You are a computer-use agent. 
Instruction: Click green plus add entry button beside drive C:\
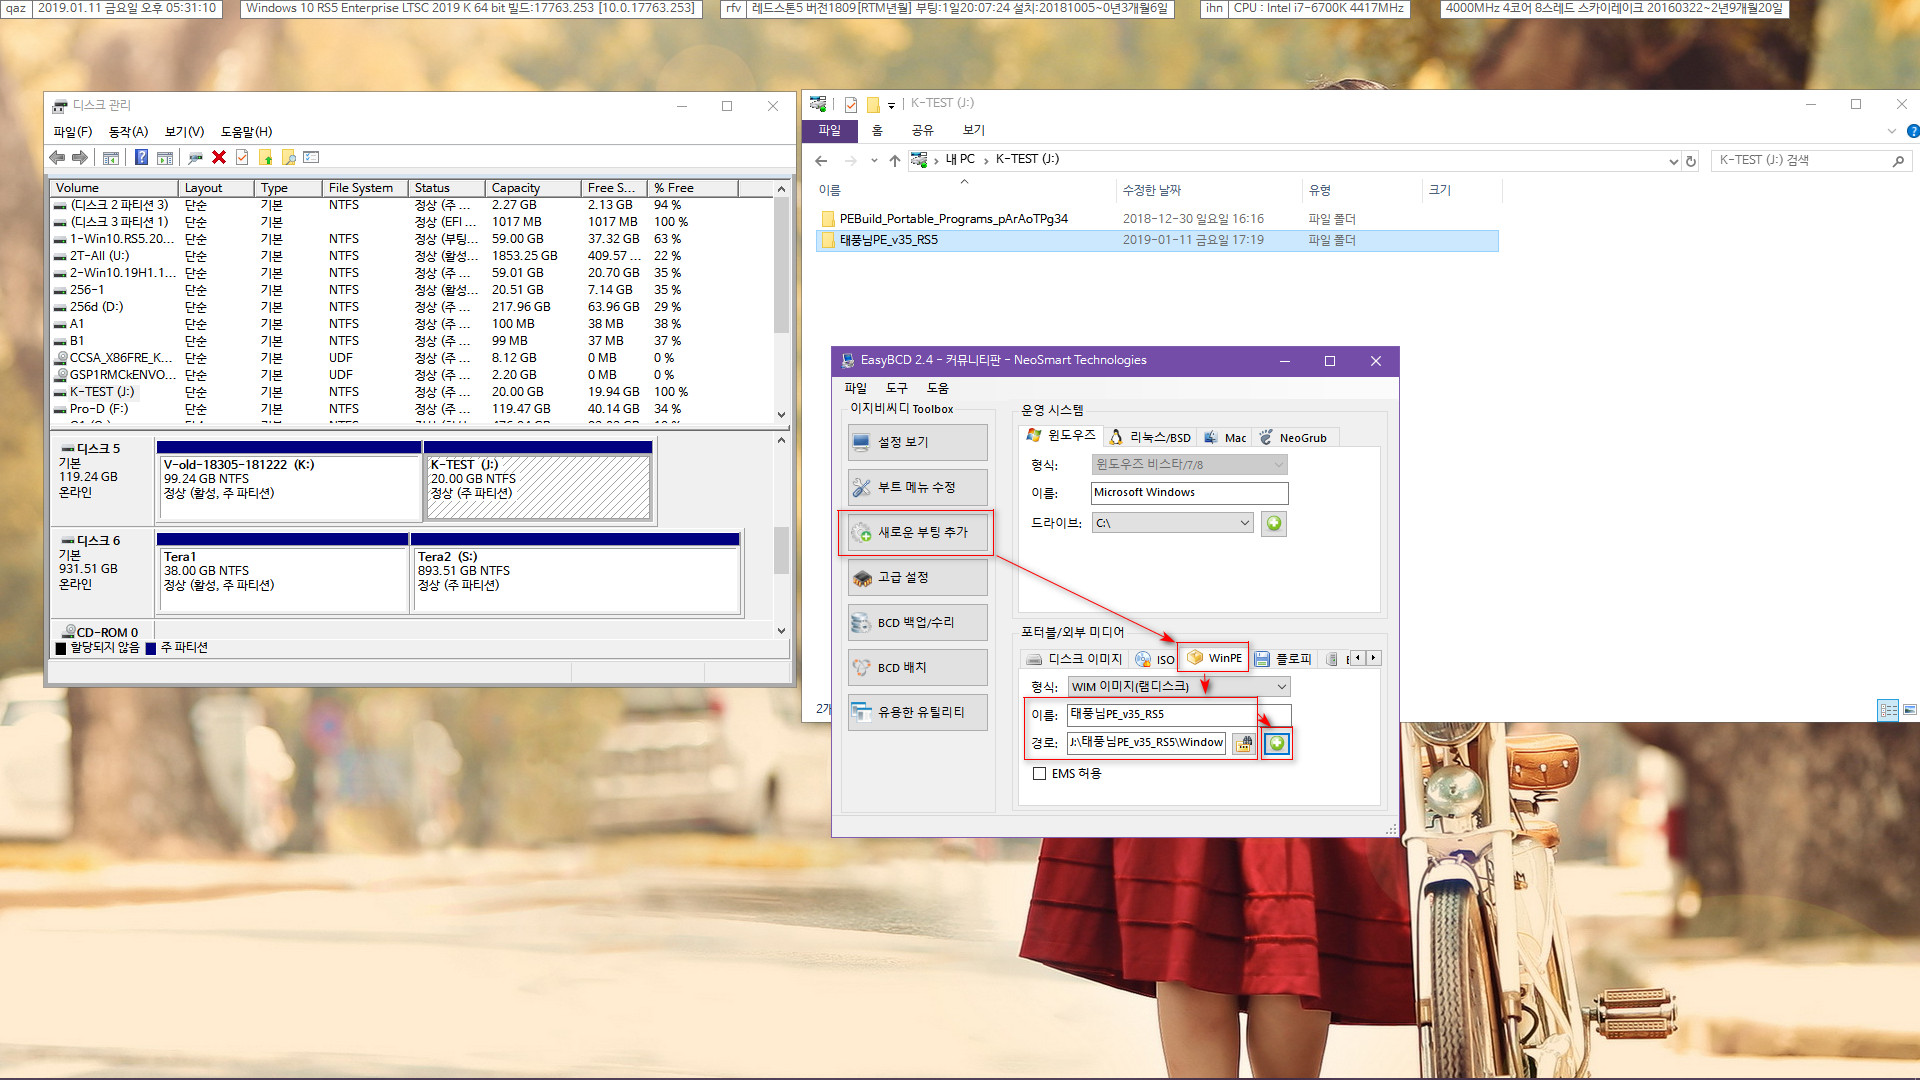click(1274, 523)
